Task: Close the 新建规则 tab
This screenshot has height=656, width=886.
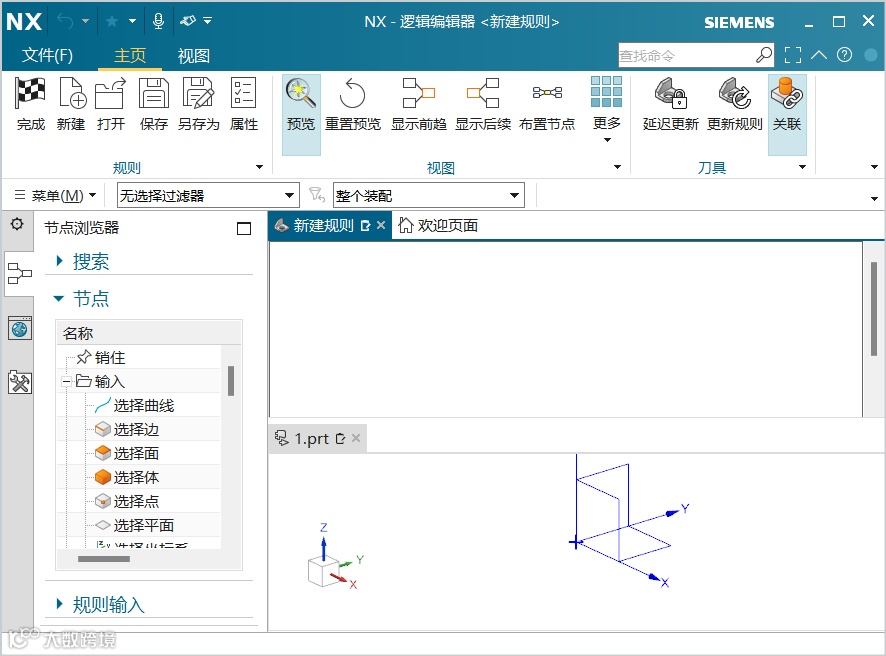Action: click(381, 225)
